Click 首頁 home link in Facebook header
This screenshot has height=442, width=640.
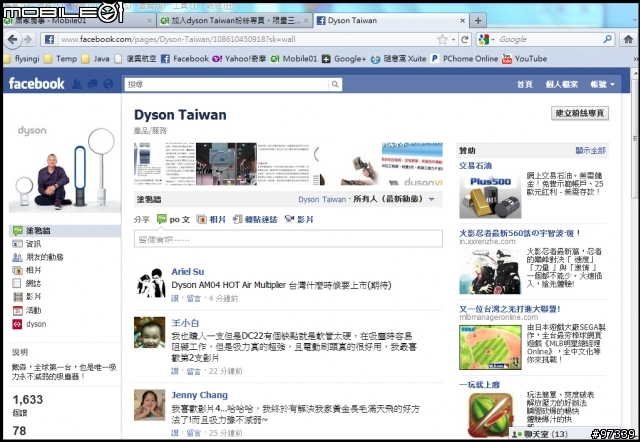click(x=524, y=84)
